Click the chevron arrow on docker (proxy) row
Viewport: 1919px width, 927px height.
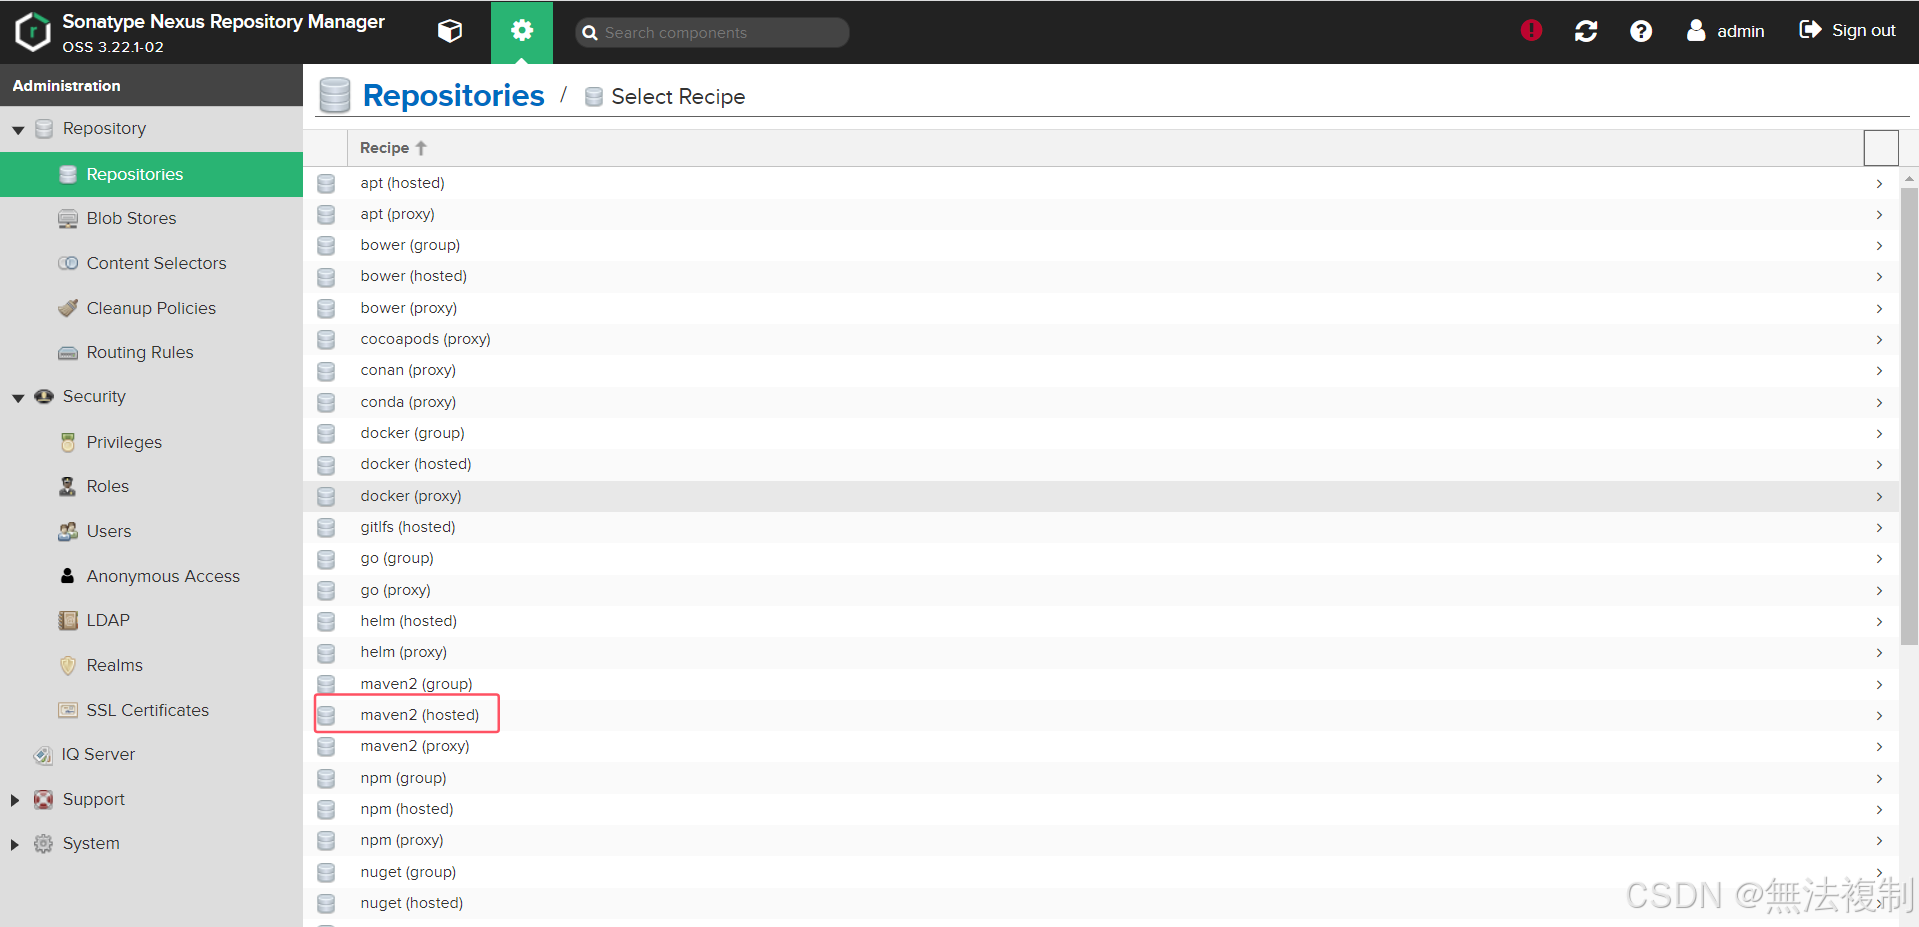1879,497
